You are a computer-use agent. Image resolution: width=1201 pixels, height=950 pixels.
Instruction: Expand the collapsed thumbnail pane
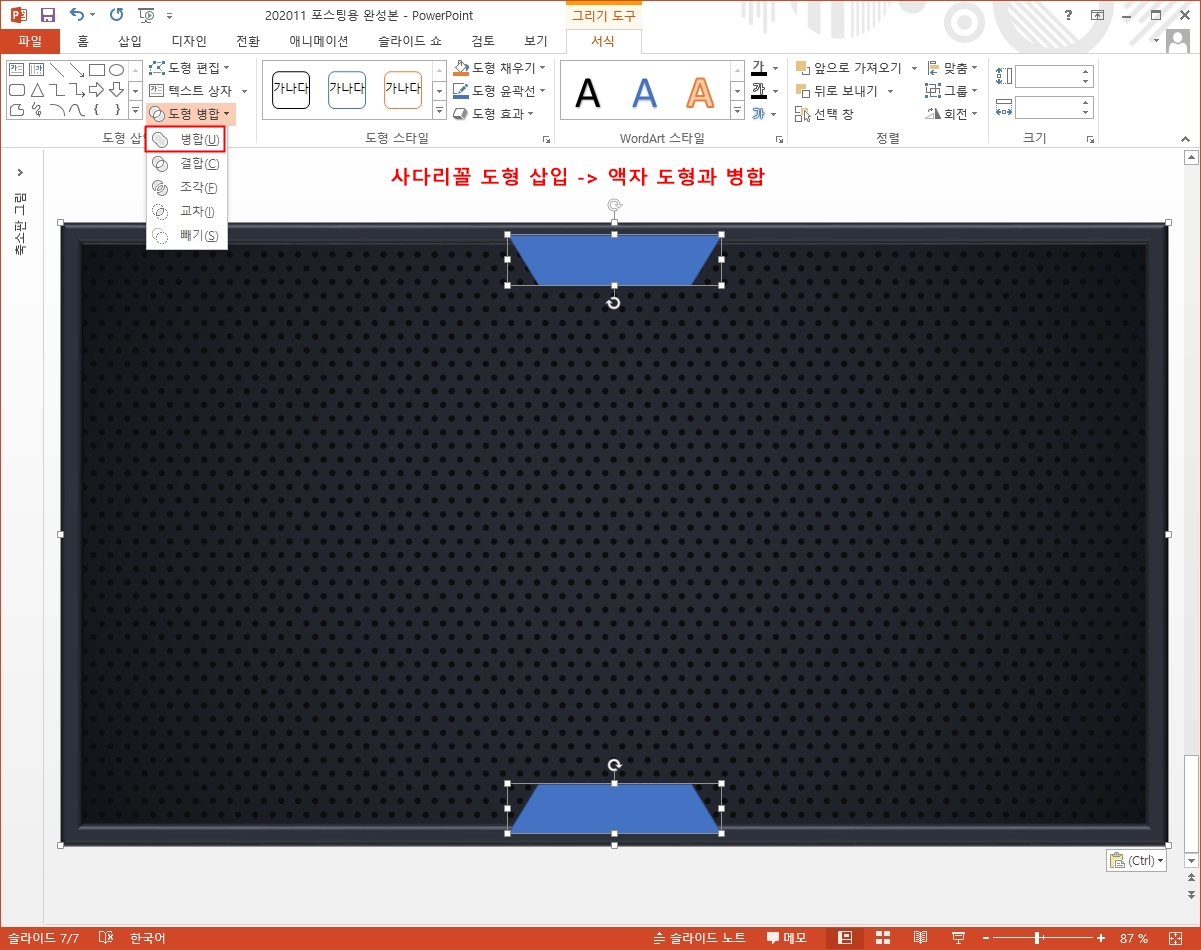pos(19,172)
